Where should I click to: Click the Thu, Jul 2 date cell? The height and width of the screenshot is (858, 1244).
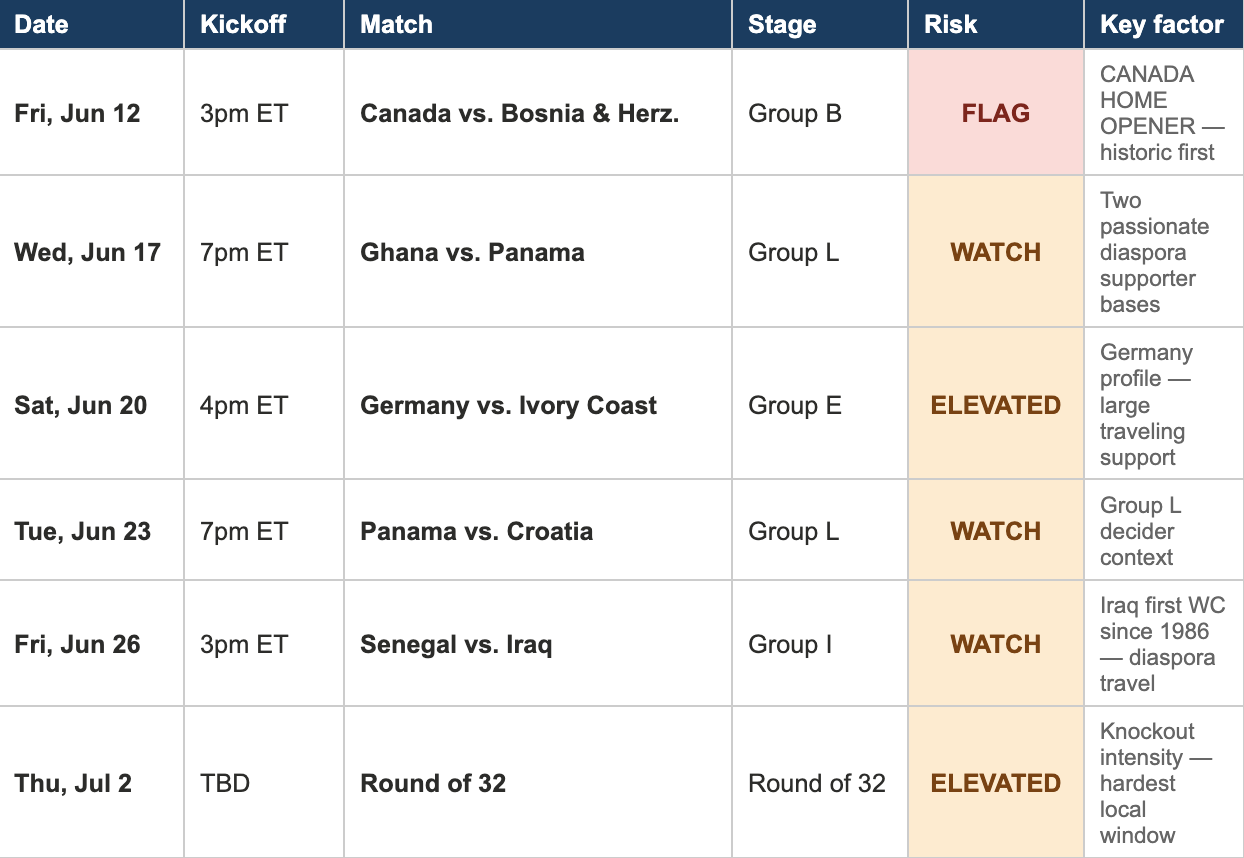(92, 783)
